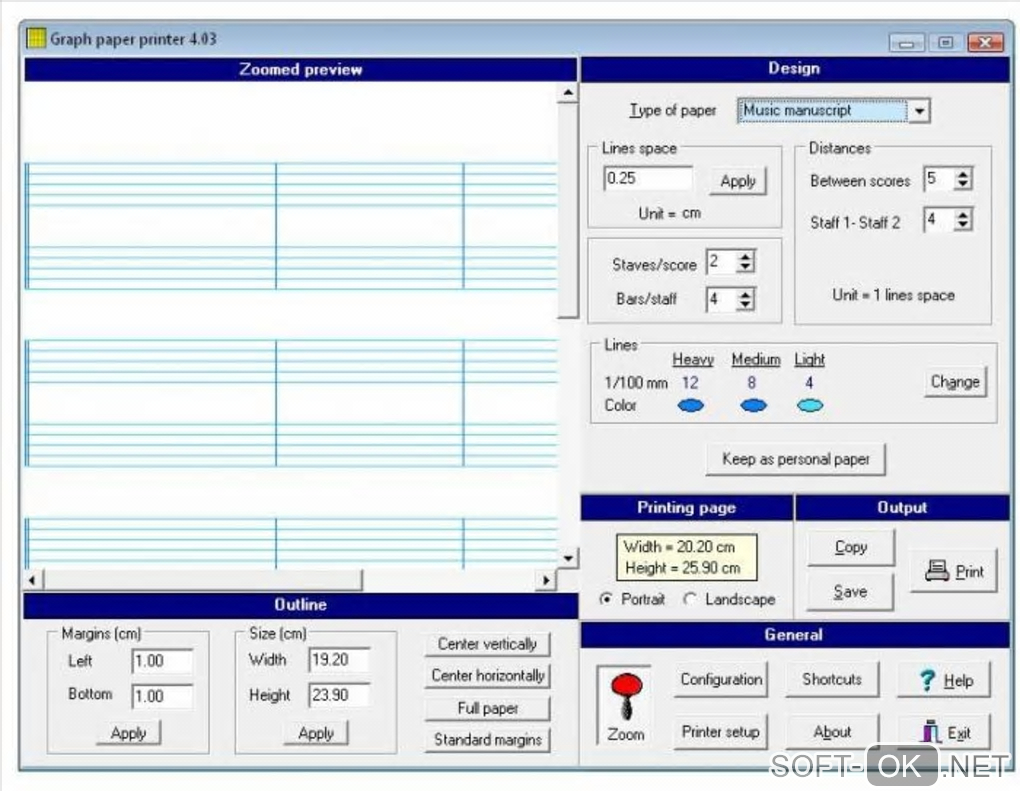This screenshot has width=1020, height=791.
Task: Click the Lines space input field
Action: [648, 179]
